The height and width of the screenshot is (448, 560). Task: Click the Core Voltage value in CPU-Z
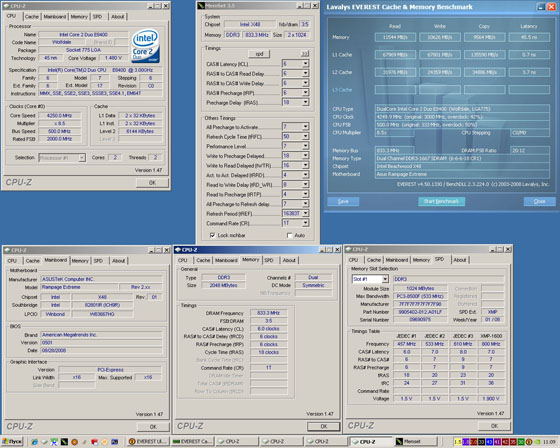point(114,58)
